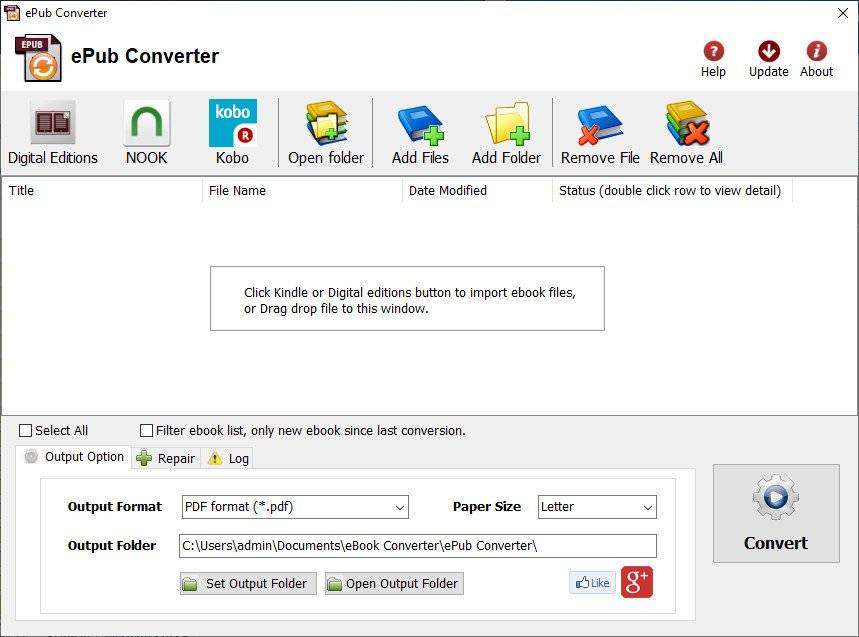Click the ePub Converter logo icon
The width and height of the screenshot is (859, 637).
38,58
